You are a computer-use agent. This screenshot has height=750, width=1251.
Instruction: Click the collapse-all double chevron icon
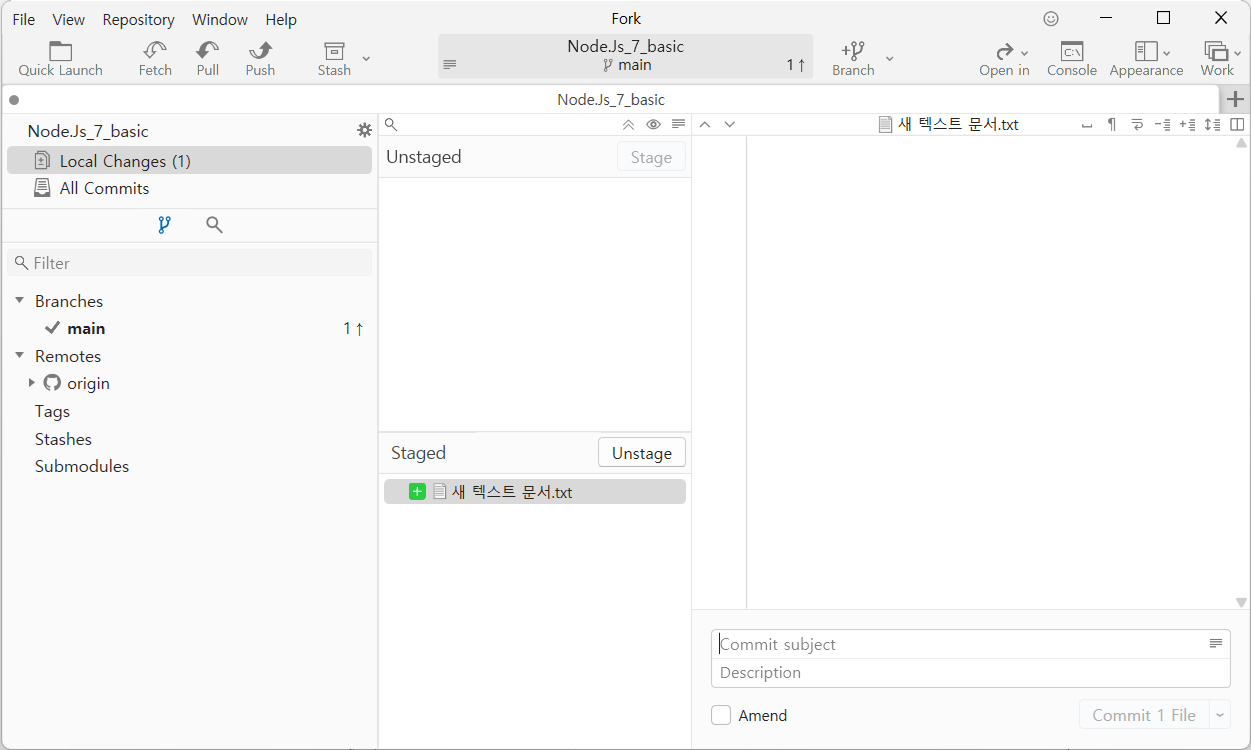tap(628, 124)
